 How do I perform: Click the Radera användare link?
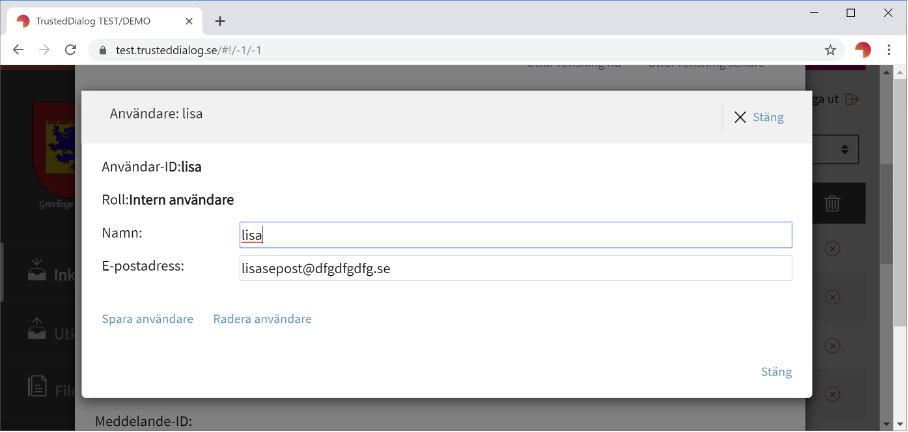point(262,319)
